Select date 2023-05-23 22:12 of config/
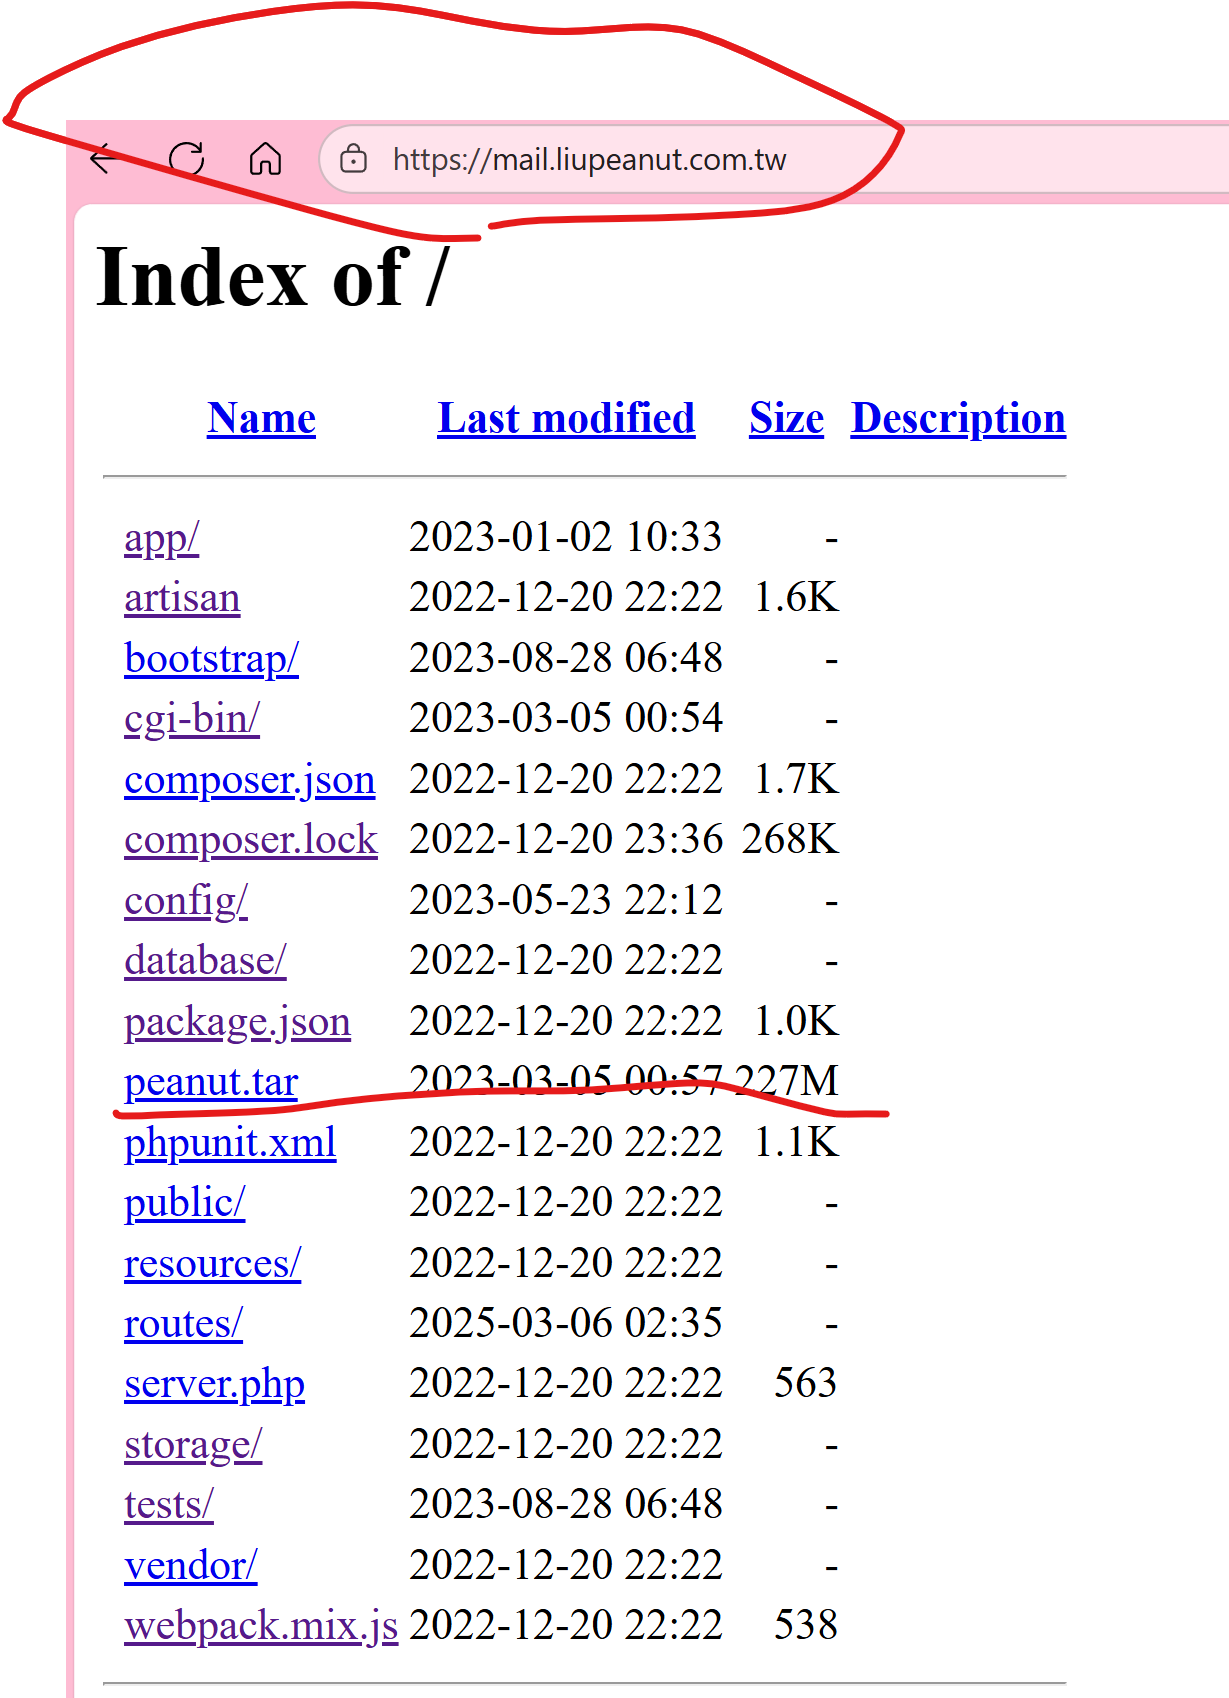 point(566,900)
